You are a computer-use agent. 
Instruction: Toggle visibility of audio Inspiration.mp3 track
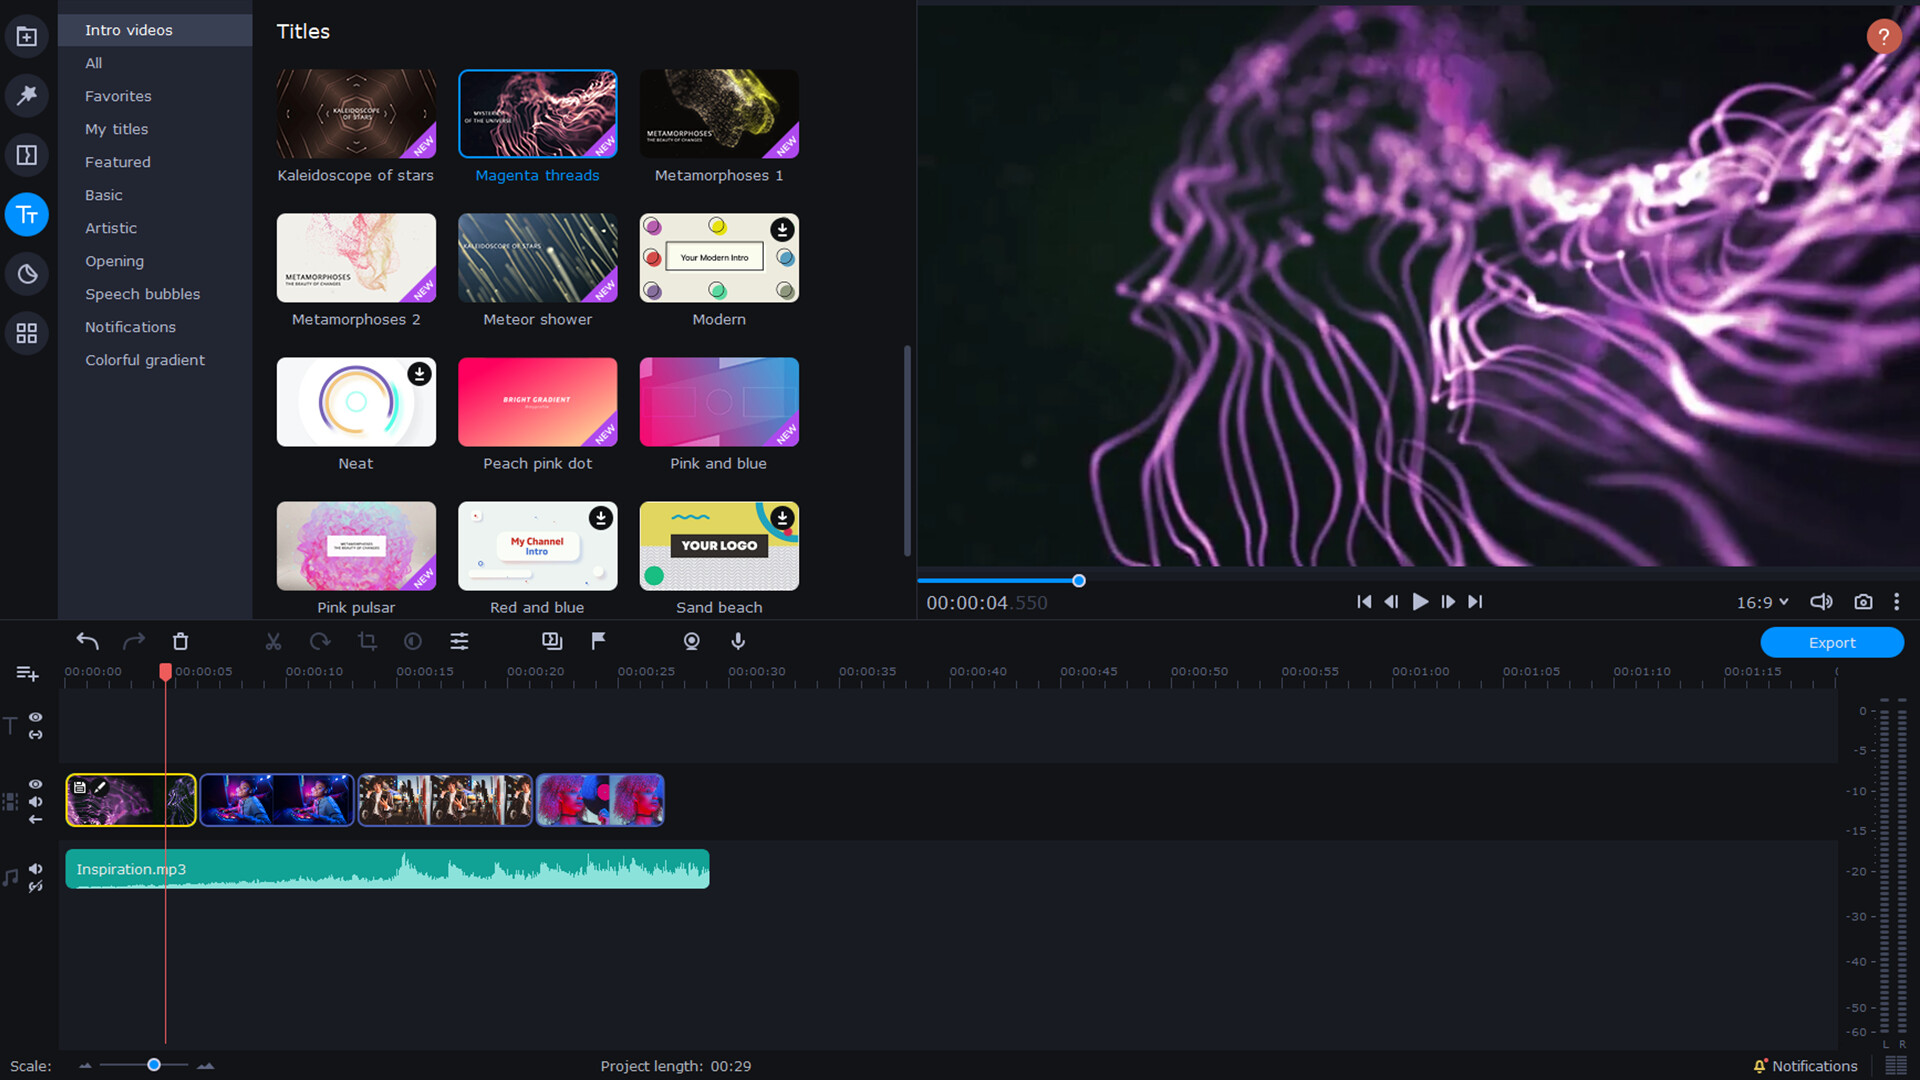tap(34, 865)
